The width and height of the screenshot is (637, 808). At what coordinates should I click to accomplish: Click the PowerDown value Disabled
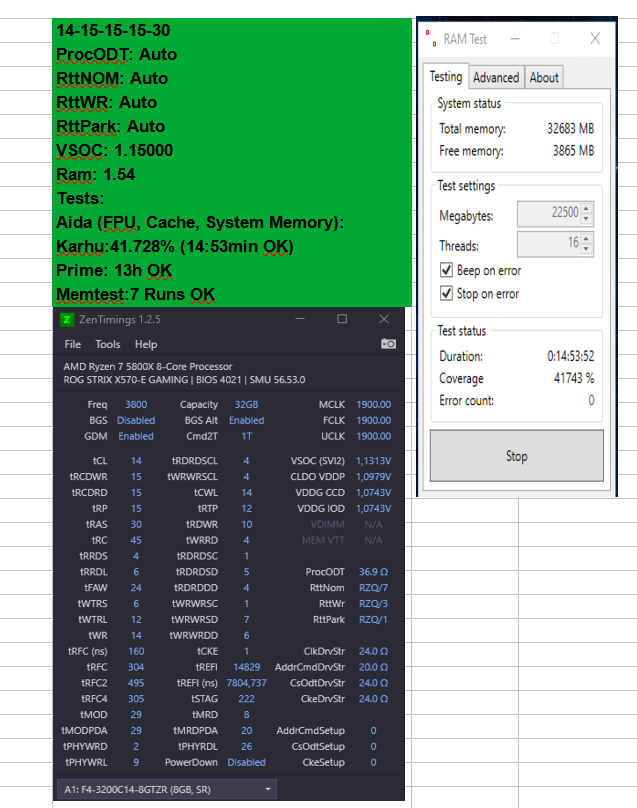click(x=246, y=762)
